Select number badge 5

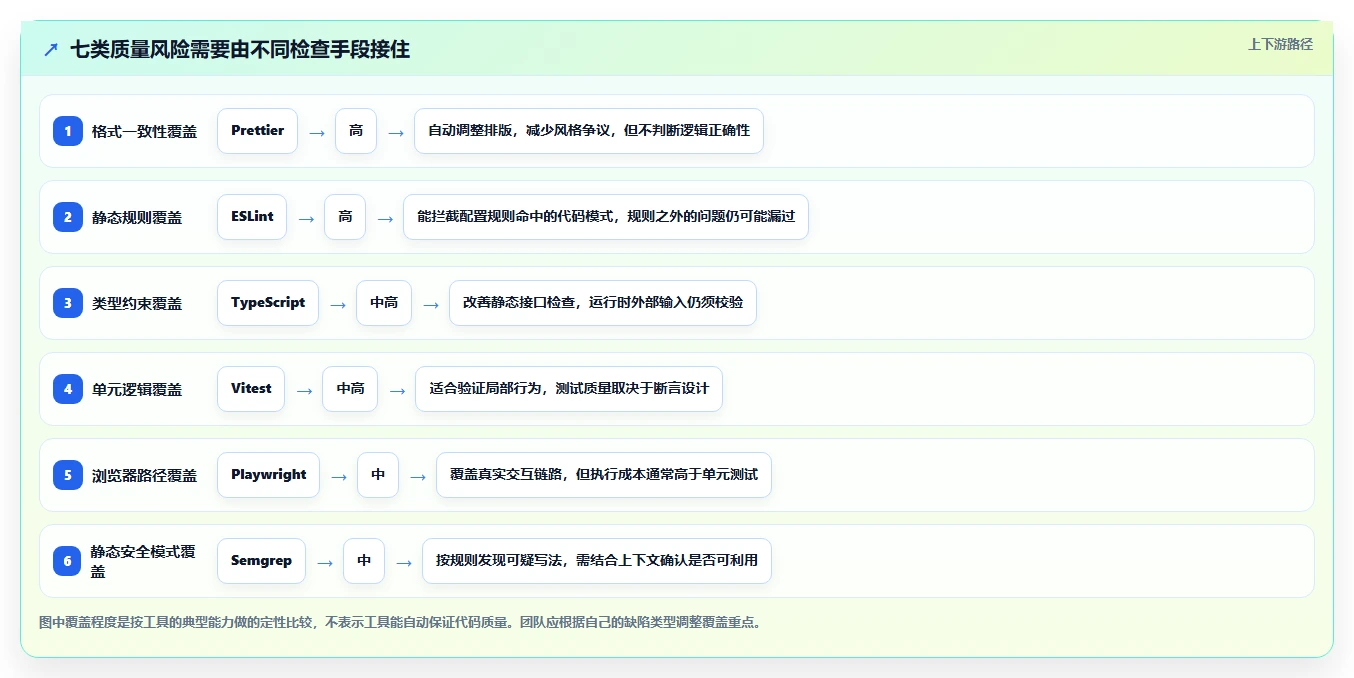click(68, 475)
